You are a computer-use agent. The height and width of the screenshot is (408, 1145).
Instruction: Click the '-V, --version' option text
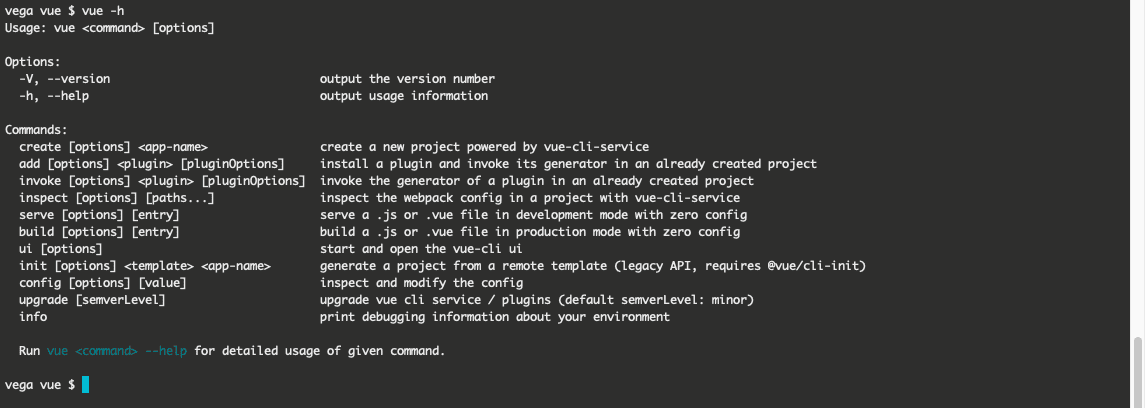(65, 79)
